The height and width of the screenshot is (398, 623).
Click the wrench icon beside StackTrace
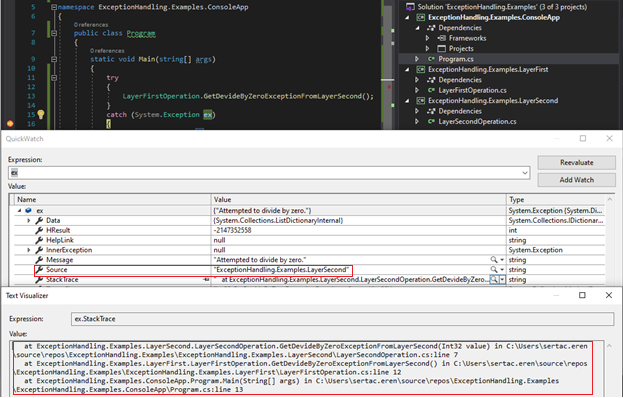point(39,280)
